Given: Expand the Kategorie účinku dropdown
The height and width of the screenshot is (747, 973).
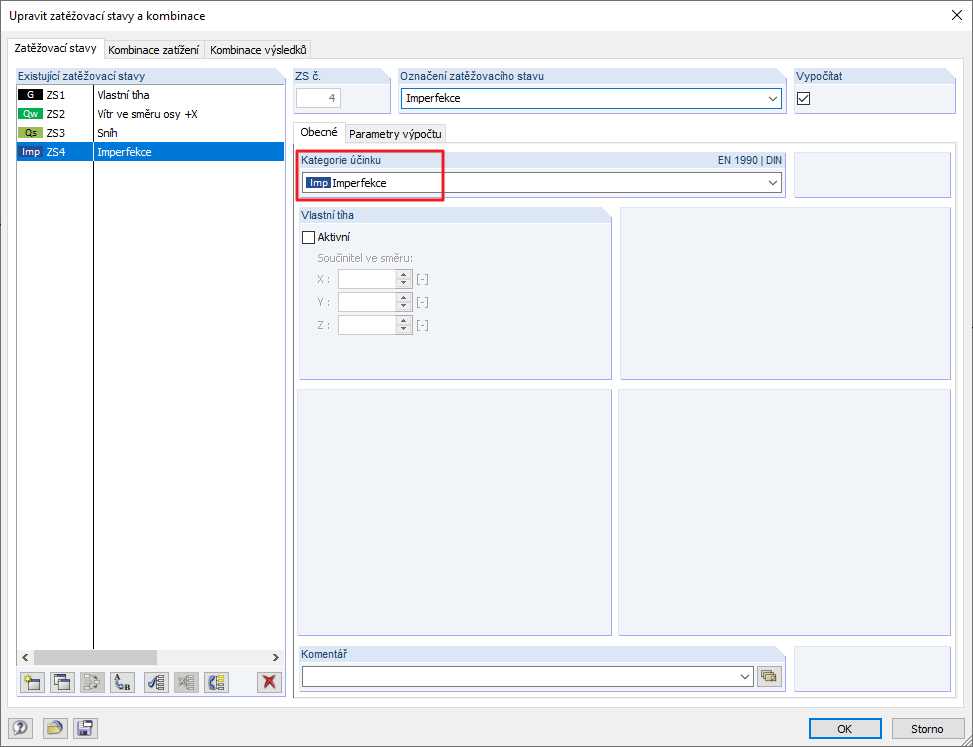Looking at the screenshot, I should point(773,183).
